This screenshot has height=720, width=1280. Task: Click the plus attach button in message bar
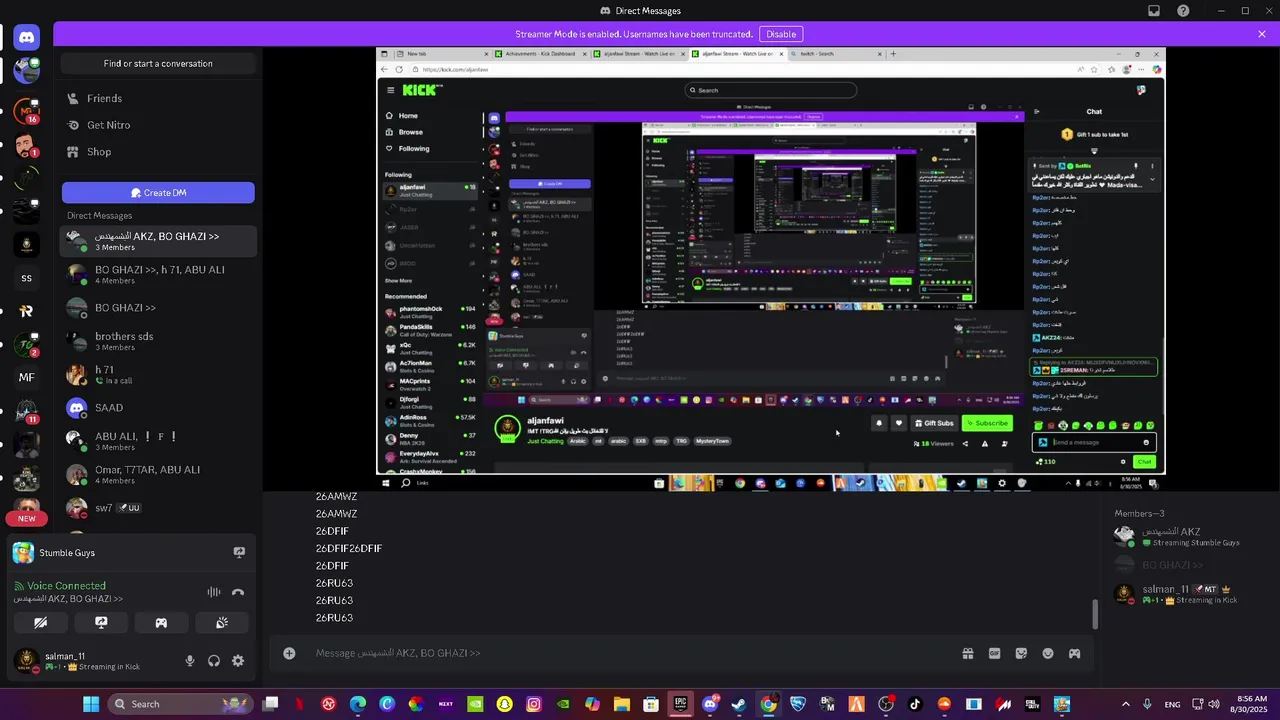click(289, 653)
